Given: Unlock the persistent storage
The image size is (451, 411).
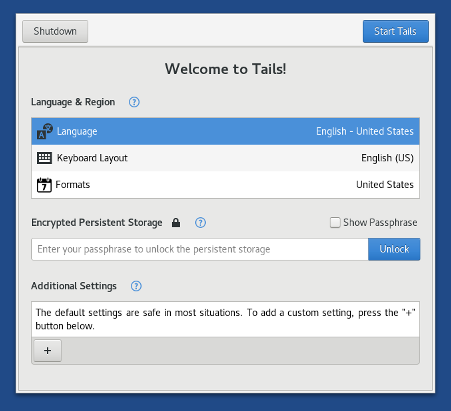Looking at the screenshot, I should tap(394, 249).
